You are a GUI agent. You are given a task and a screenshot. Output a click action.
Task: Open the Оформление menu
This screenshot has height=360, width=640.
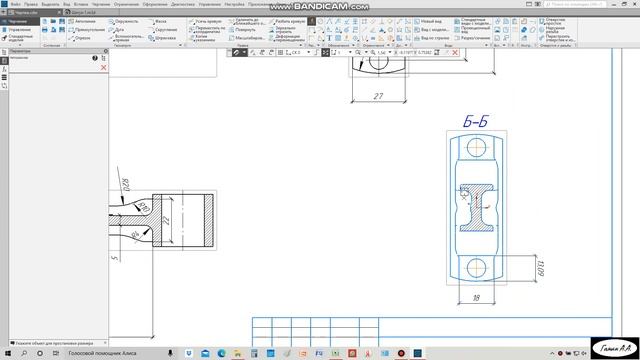pyautogui.click(x=155, y=4)
